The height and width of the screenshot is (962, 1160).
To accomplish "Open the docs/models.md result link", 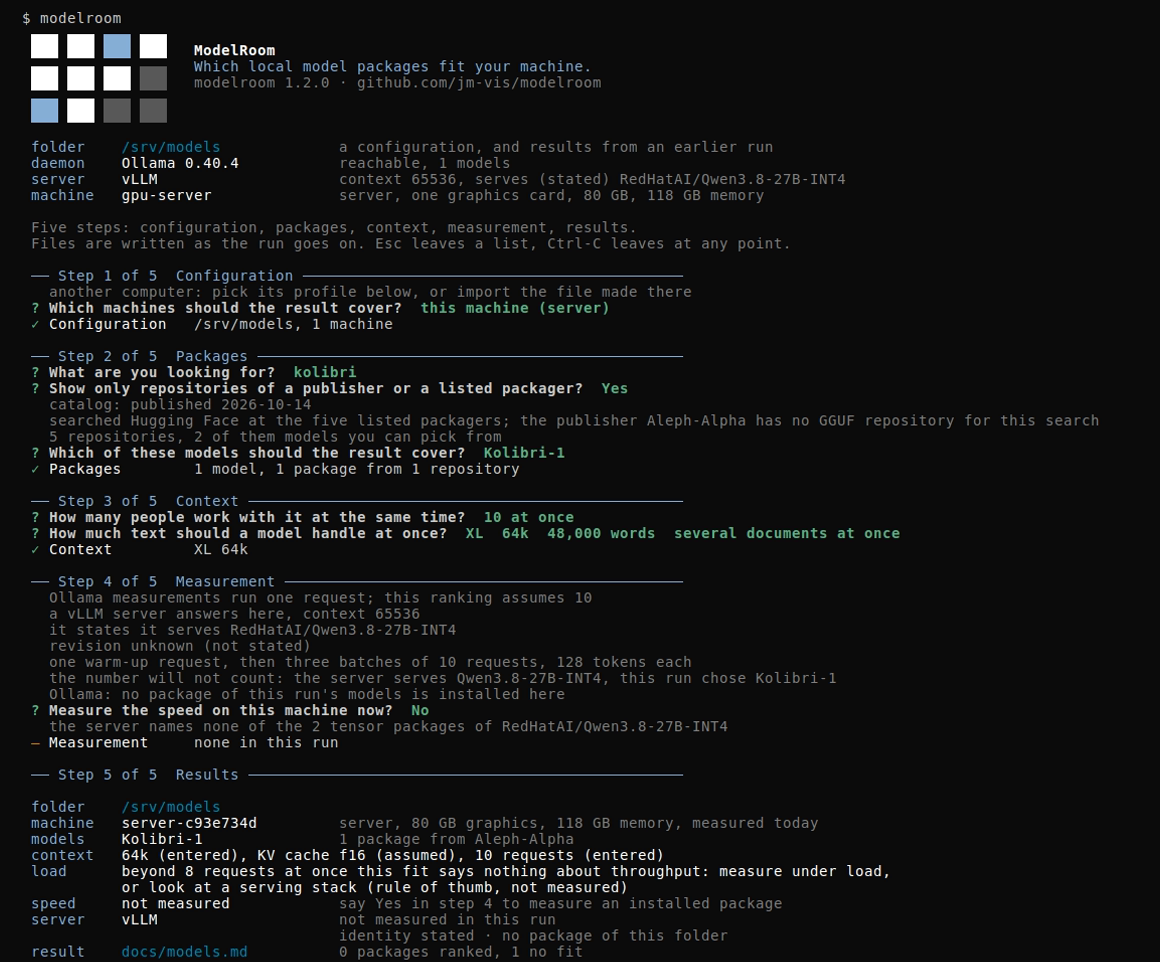I will [x=184, y=952].
